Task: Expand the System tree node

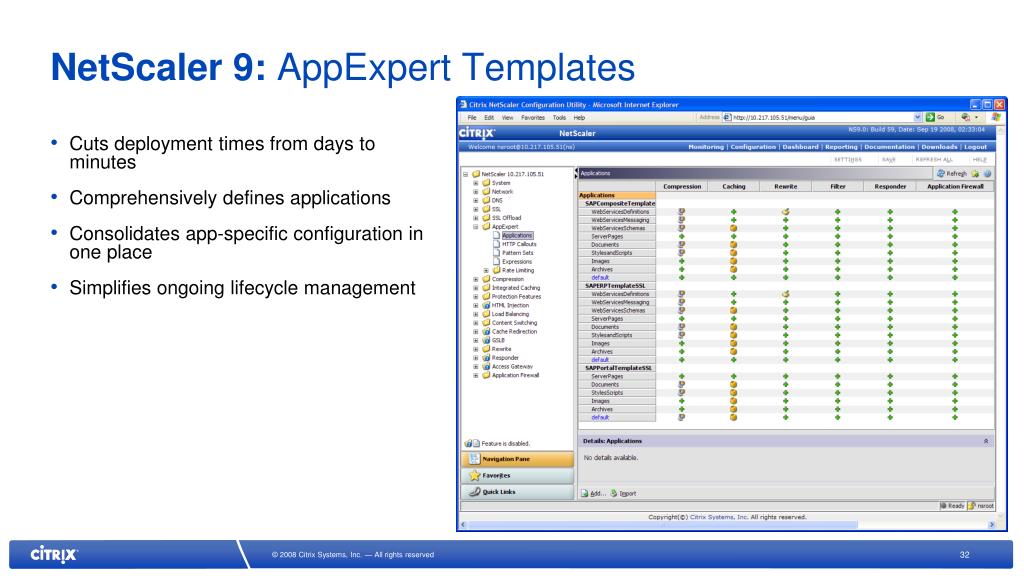Action: click(476, 183)
